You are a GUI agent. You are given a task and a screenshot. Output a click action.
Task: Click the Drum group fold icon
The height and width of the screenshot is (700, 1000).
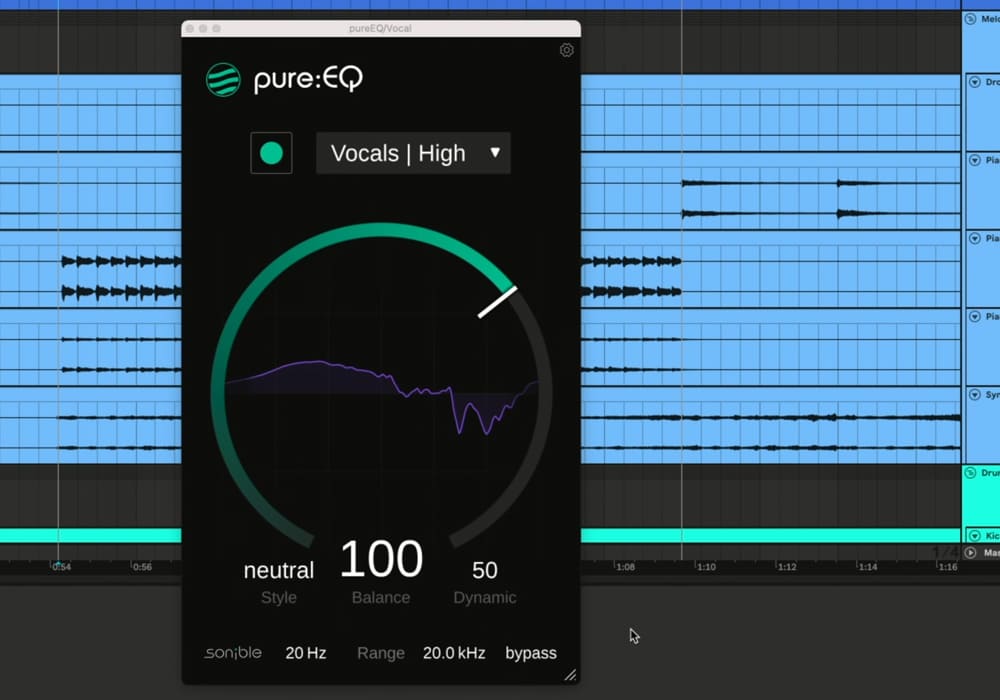970,472
